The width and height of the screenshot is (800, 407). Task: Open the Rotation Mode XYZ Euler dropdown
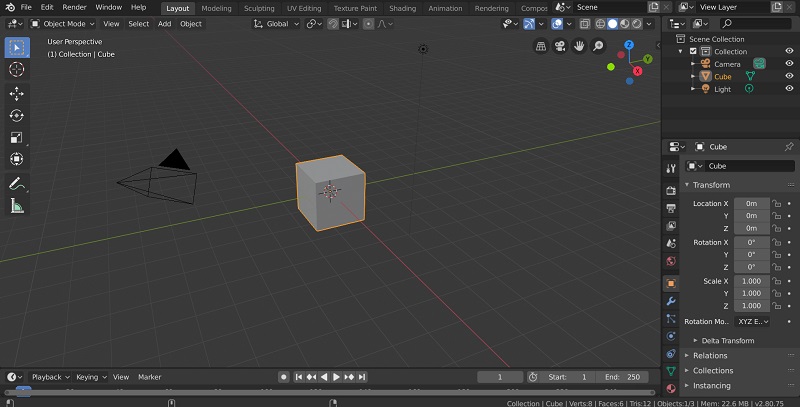752,321
